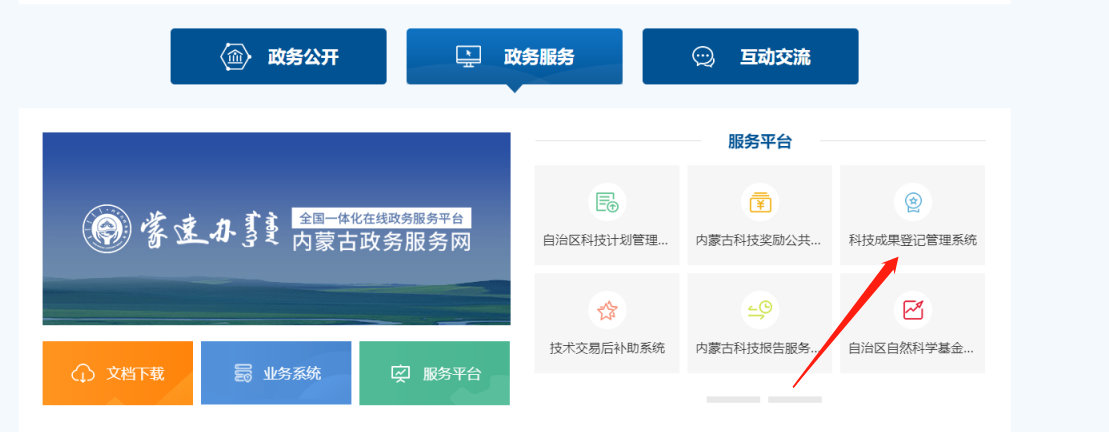Open the 政务公开 tab
Image resolution: width=1109 pixels, height=432 pixels.
[x=279, y=57]
